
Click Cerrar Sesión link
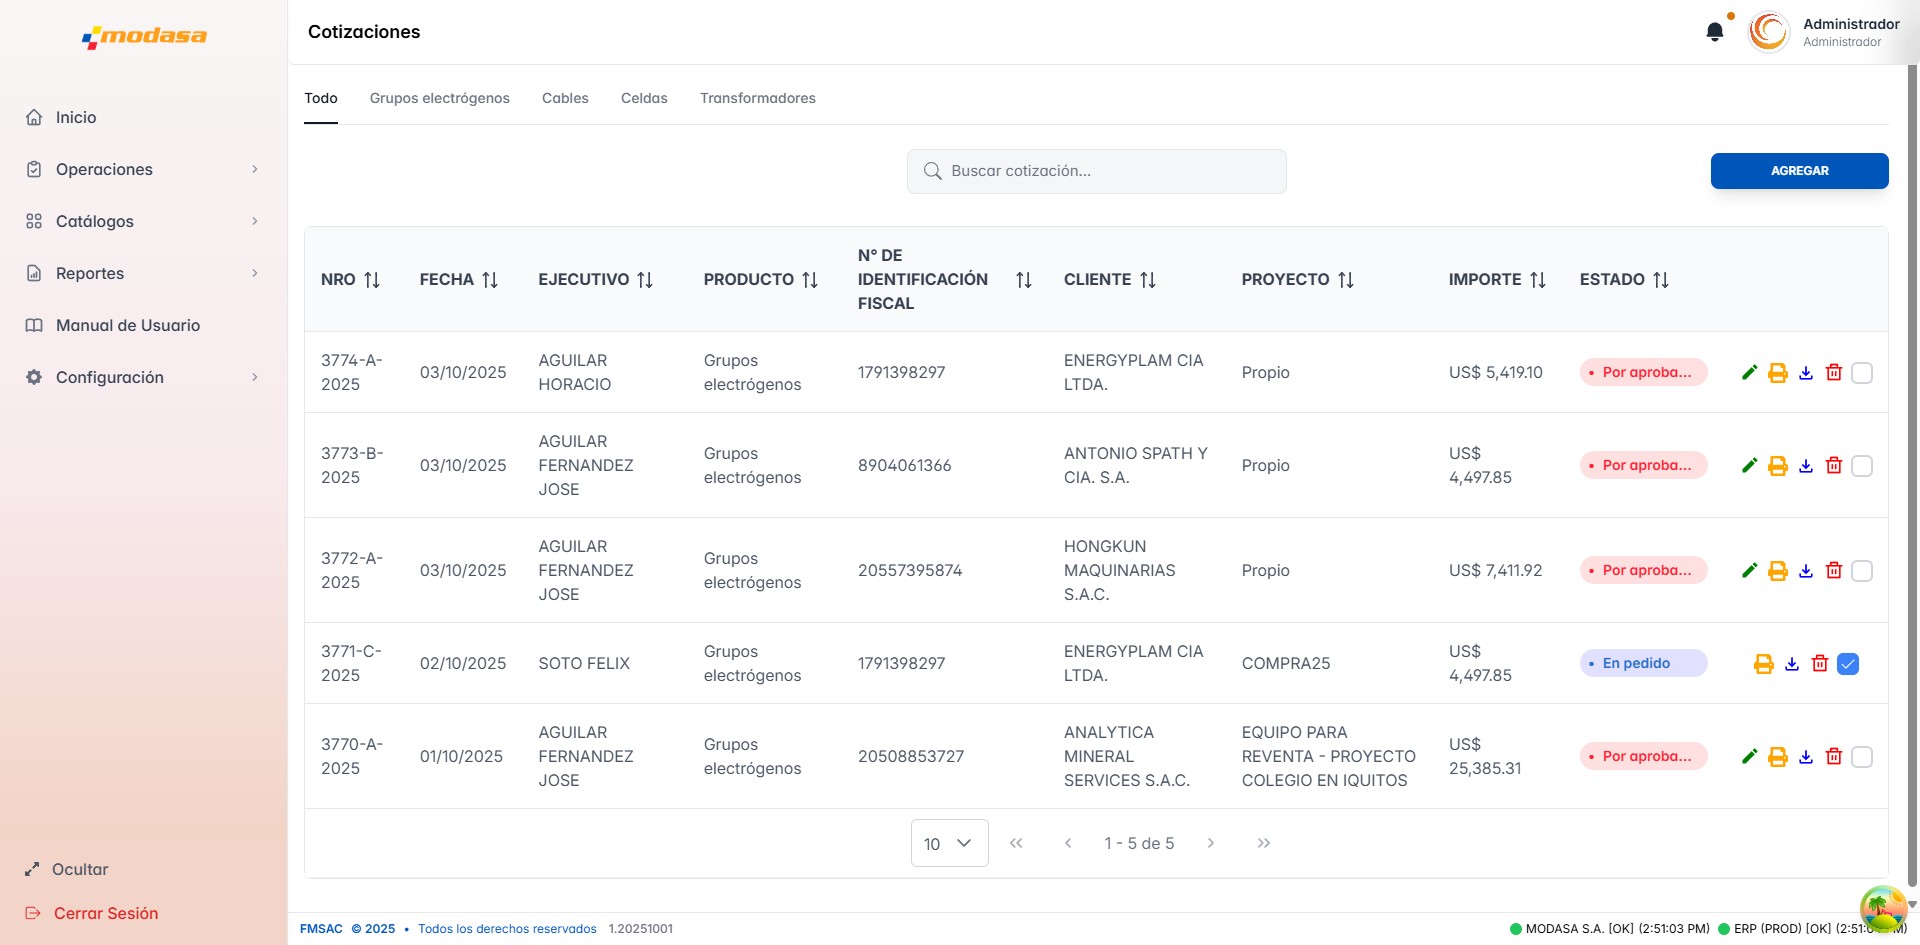pyautogui.click(x=105, y=913)
